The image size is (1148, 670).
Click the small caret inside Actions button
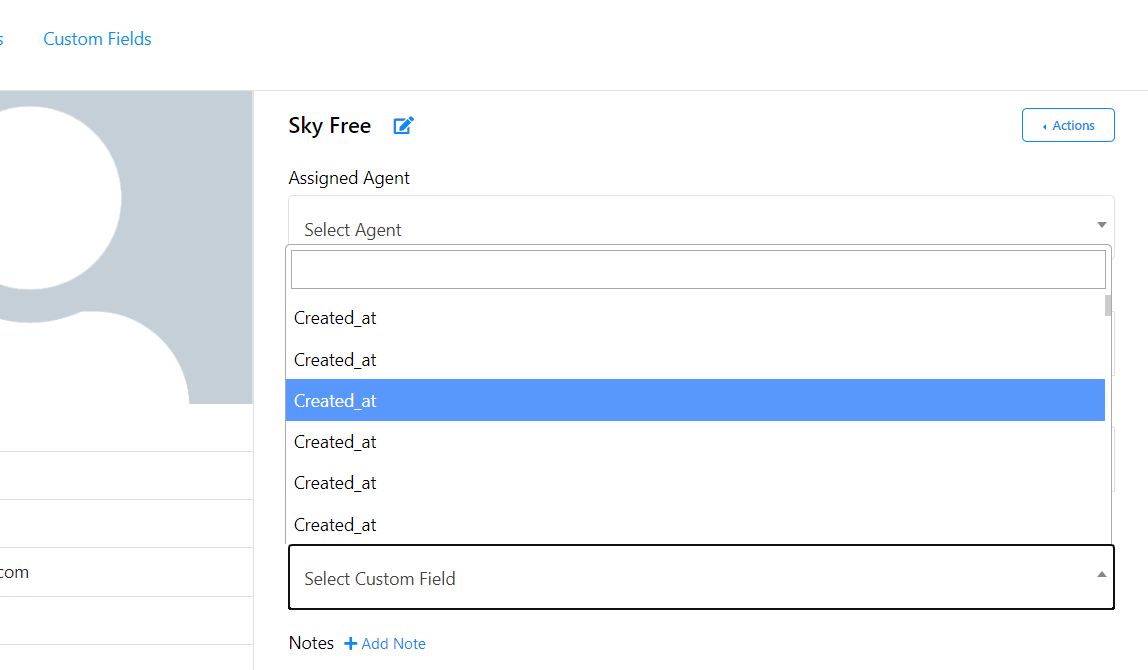pos(1045,126)
